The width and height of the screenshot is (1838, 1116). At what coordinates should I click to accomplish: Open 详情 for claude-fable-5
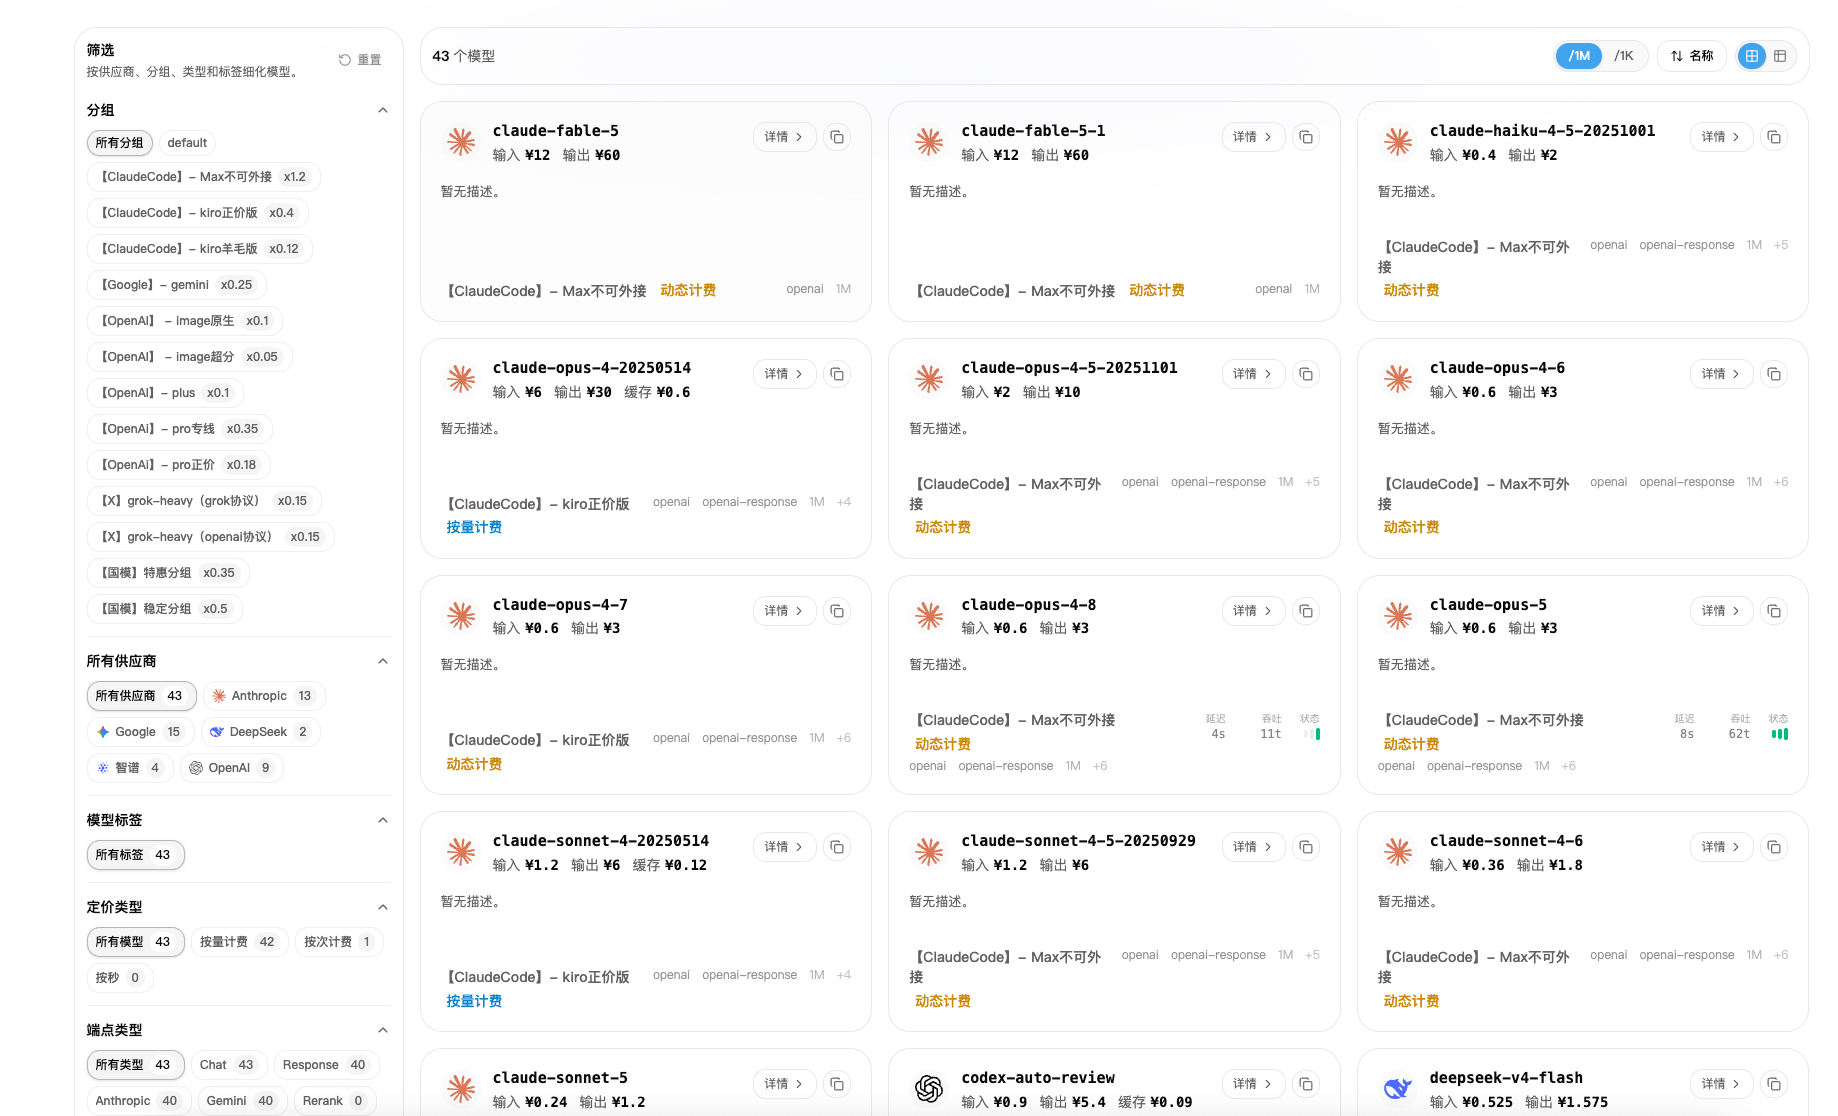tap(784, 137)
